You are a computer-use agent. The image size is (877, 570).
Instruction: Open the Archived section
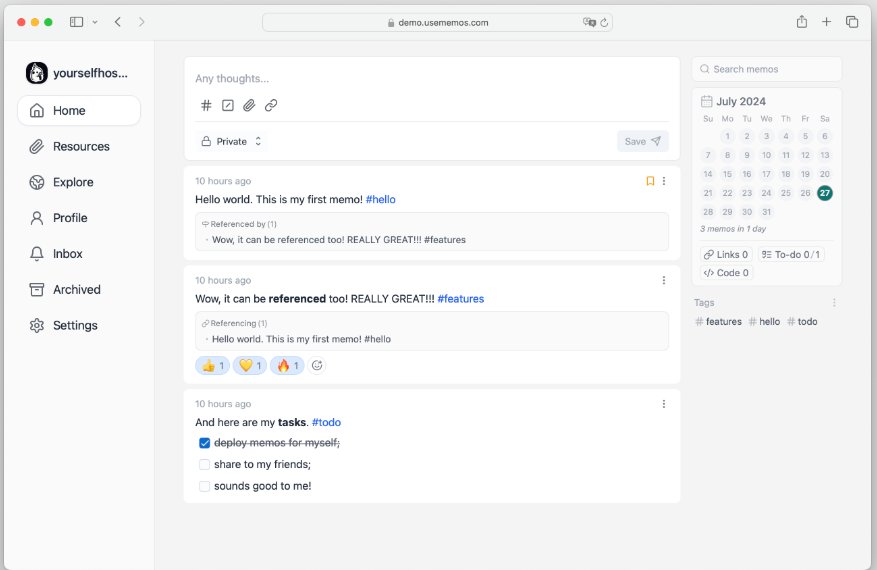76,290
